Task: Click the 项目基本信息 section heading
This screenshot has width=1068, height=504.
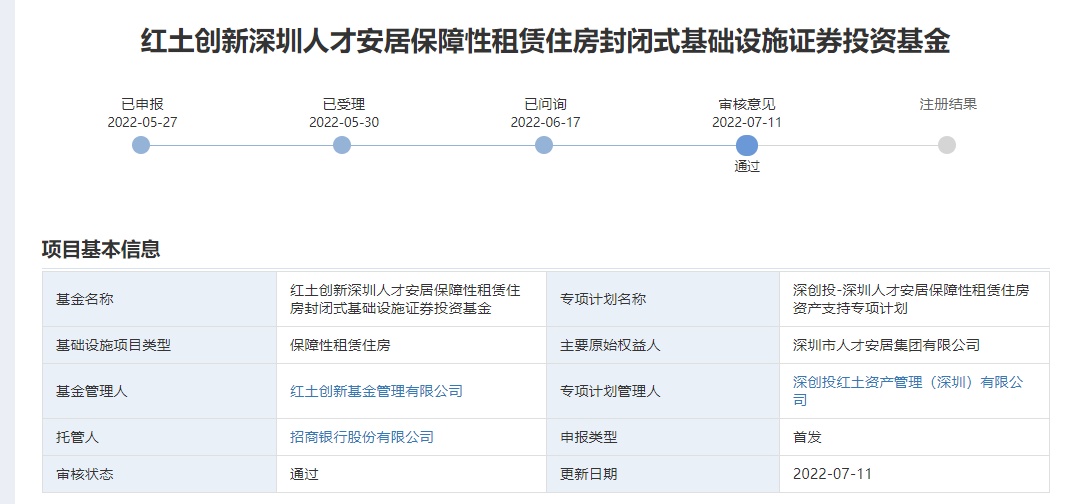Action: click(x=101, y=250)
